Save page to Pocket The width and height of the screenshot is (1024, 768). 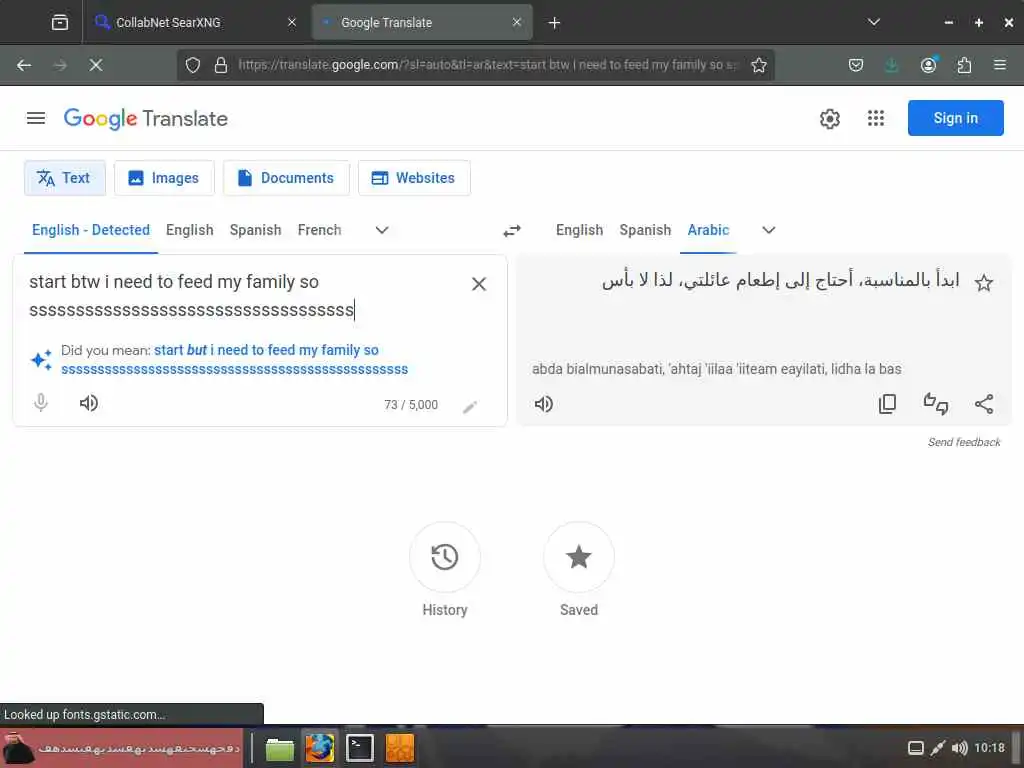tap(856, 65)
